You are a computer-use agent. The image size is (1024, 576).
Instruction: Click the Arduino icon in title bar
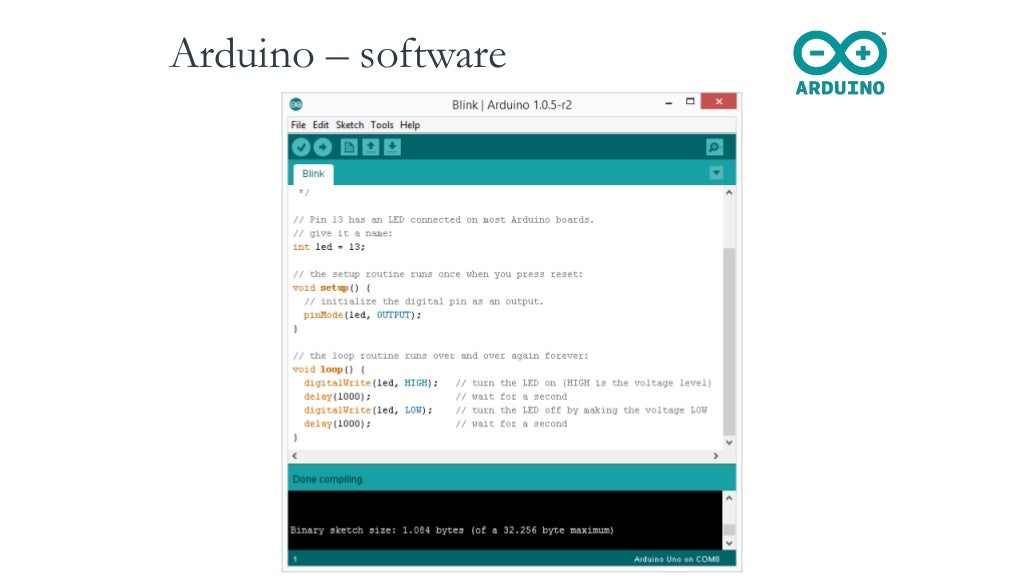coord(296,104)
